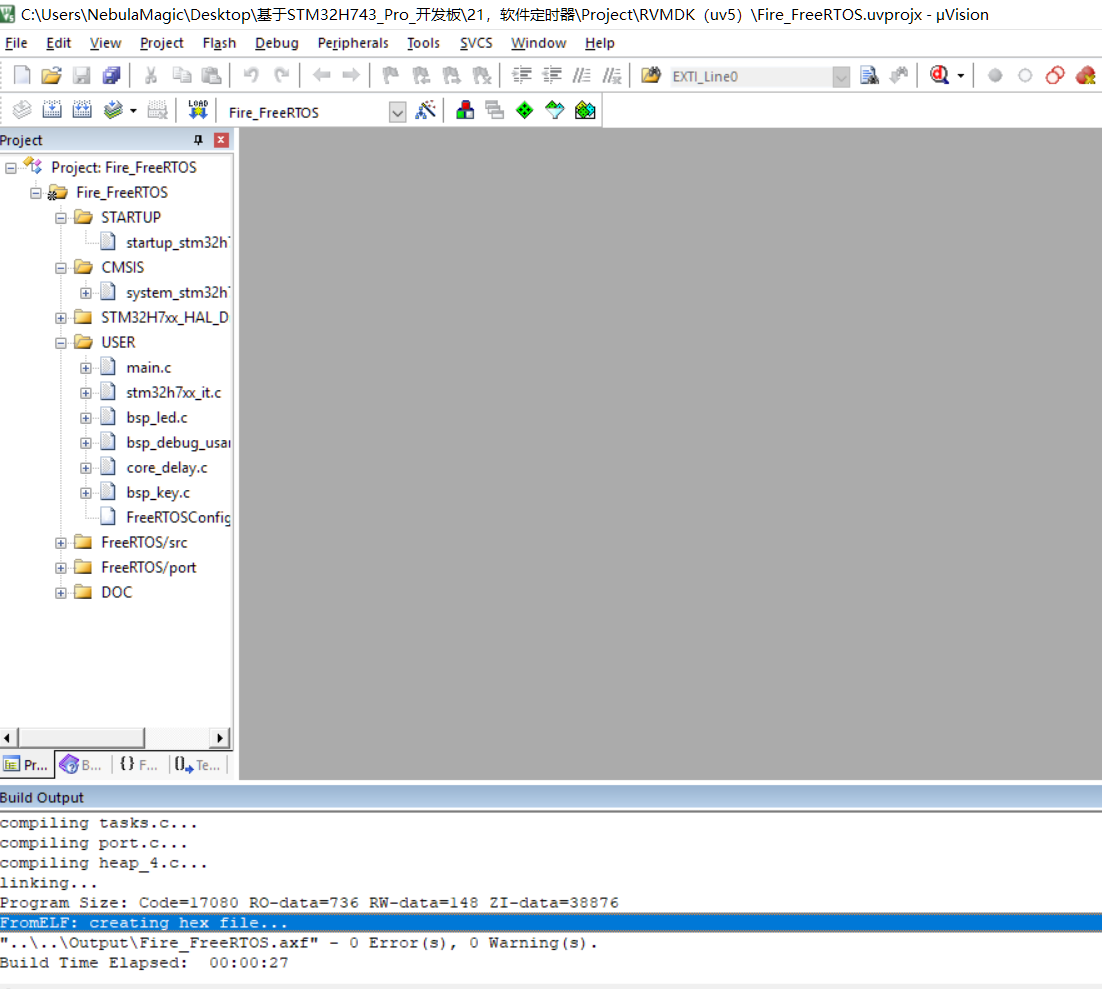The image size is (1102, 989).
Task: Open the Manage Run-Time Environment
Action: 524,110
